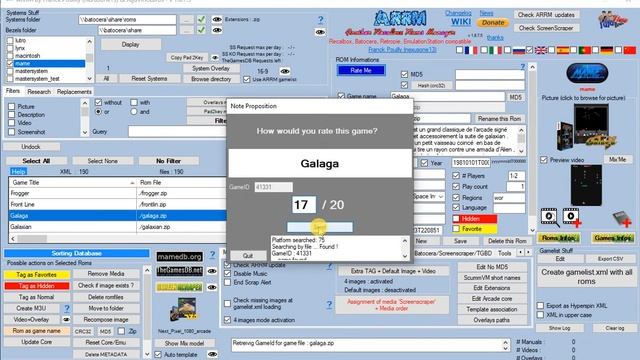Viewport: 640px width, 360px height.
Task: Click the YouTube channel logo top right
Action: coord(613,20)
